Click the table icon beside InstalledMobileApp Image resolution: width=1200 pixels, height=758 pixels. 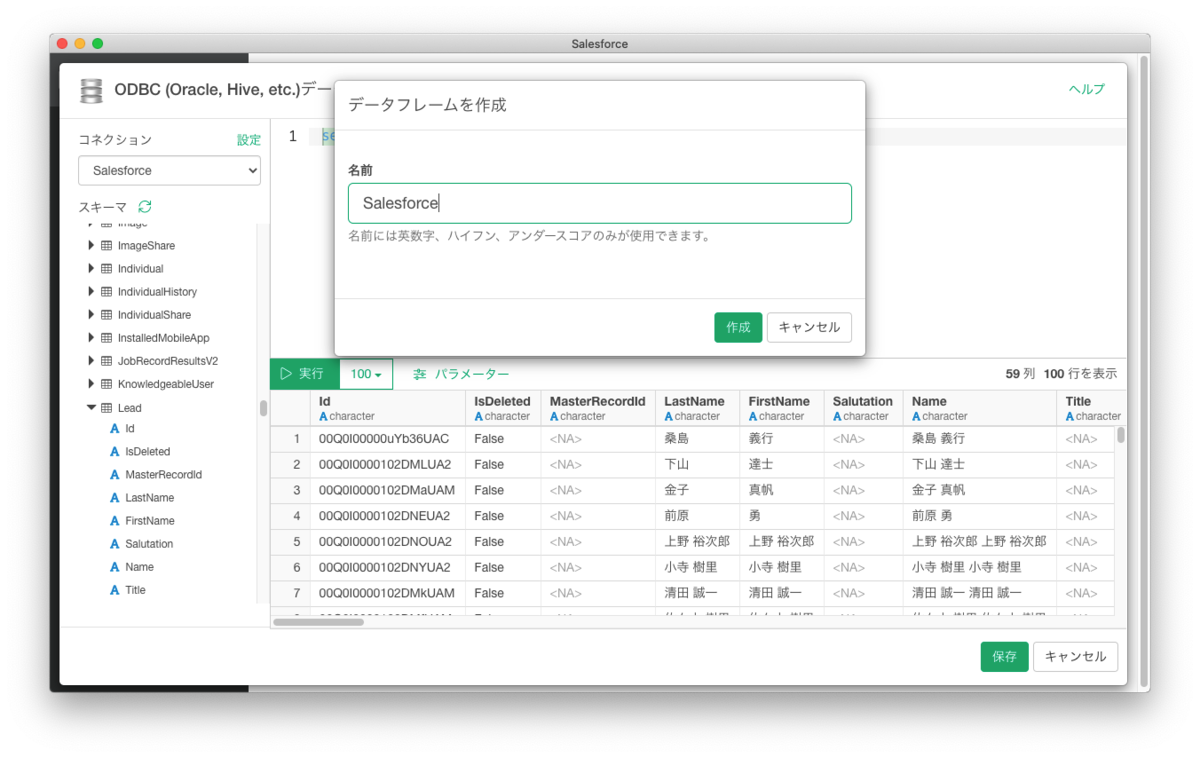click(106, 338)
